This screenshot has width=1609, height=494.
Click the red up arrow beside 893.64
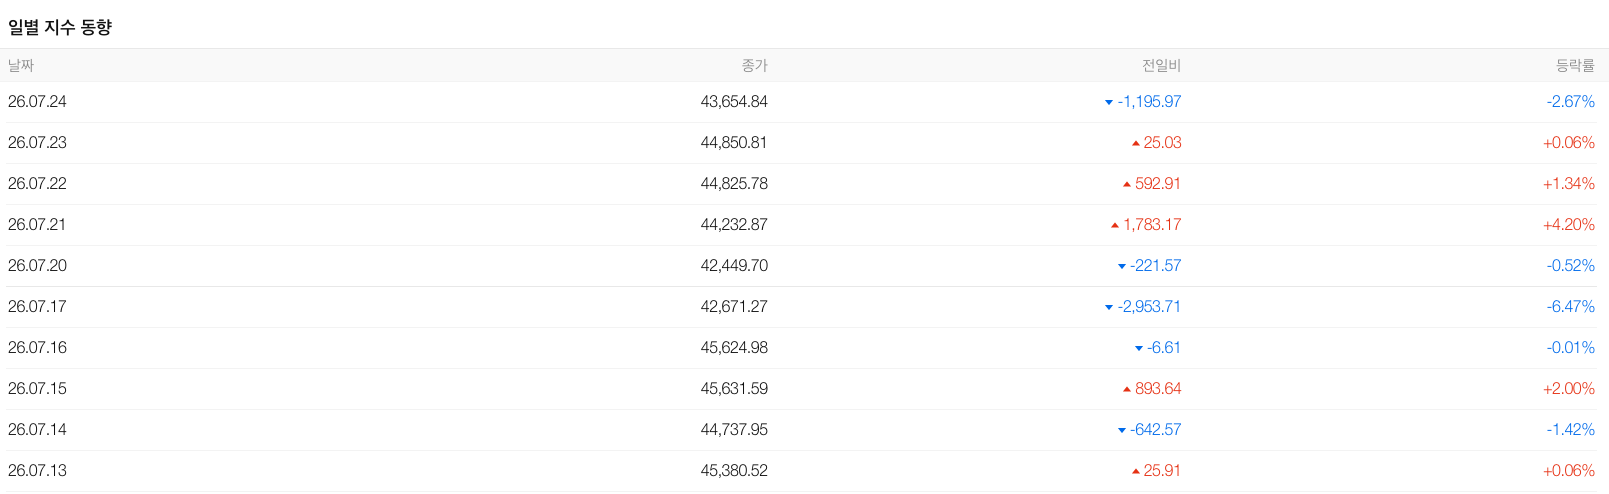tap(1127, 389)
